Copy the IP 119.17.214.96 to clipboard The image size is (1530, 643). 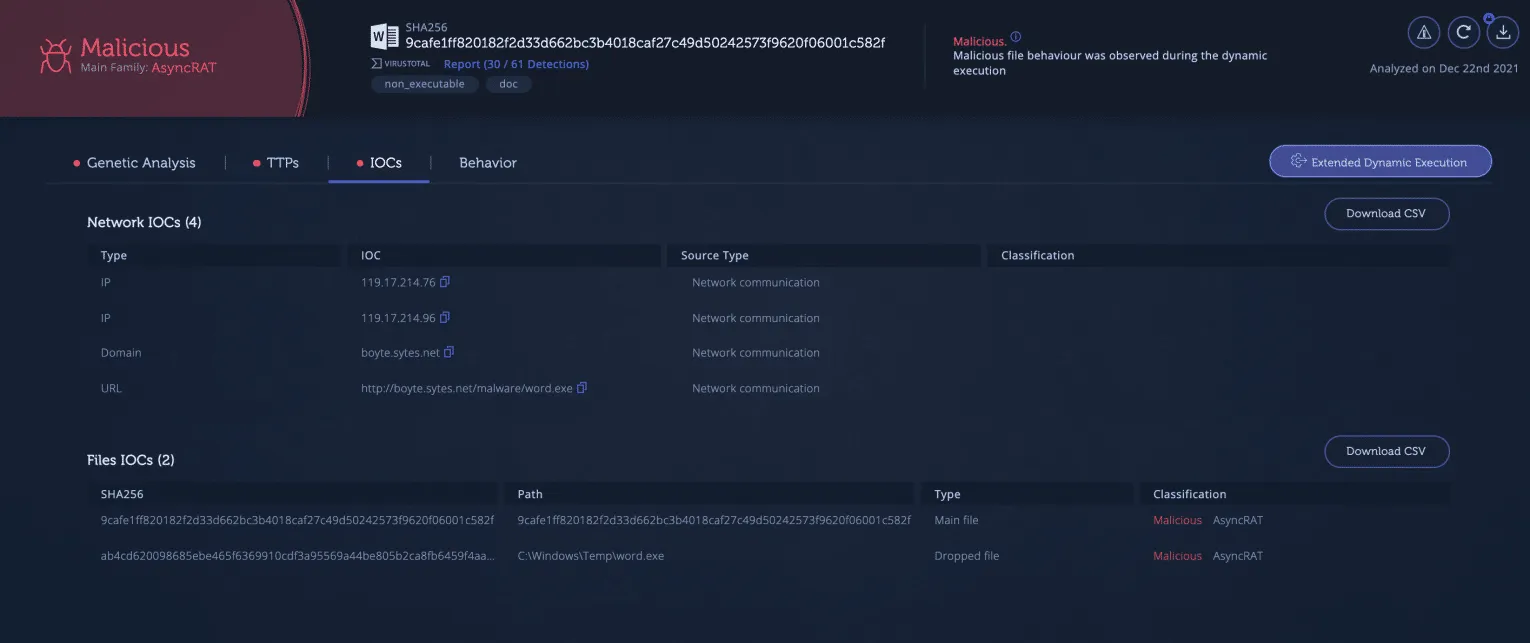(x=445, y=317)
